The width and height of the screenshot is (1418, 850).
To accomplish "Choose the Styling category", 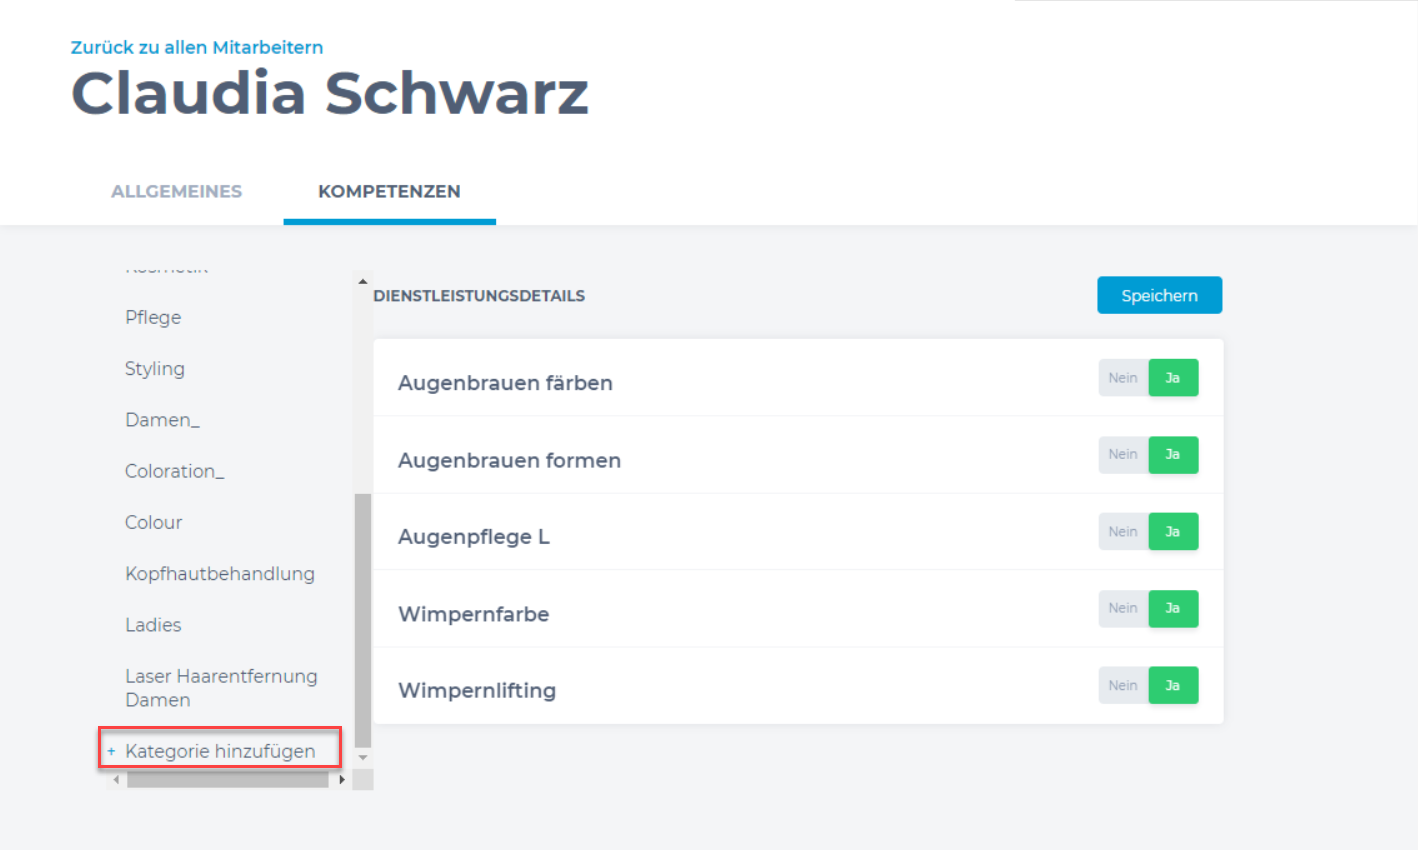I will [155, 368].
